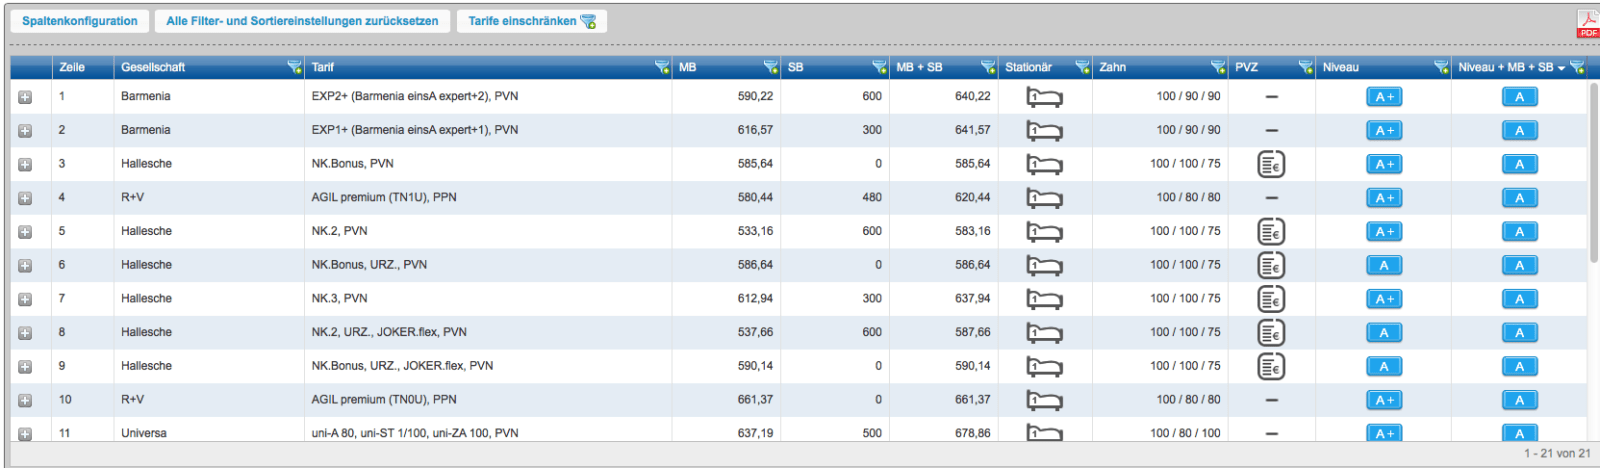Expand row 4 R+V details
1600x468 pixels.
[x=25, y=198]
